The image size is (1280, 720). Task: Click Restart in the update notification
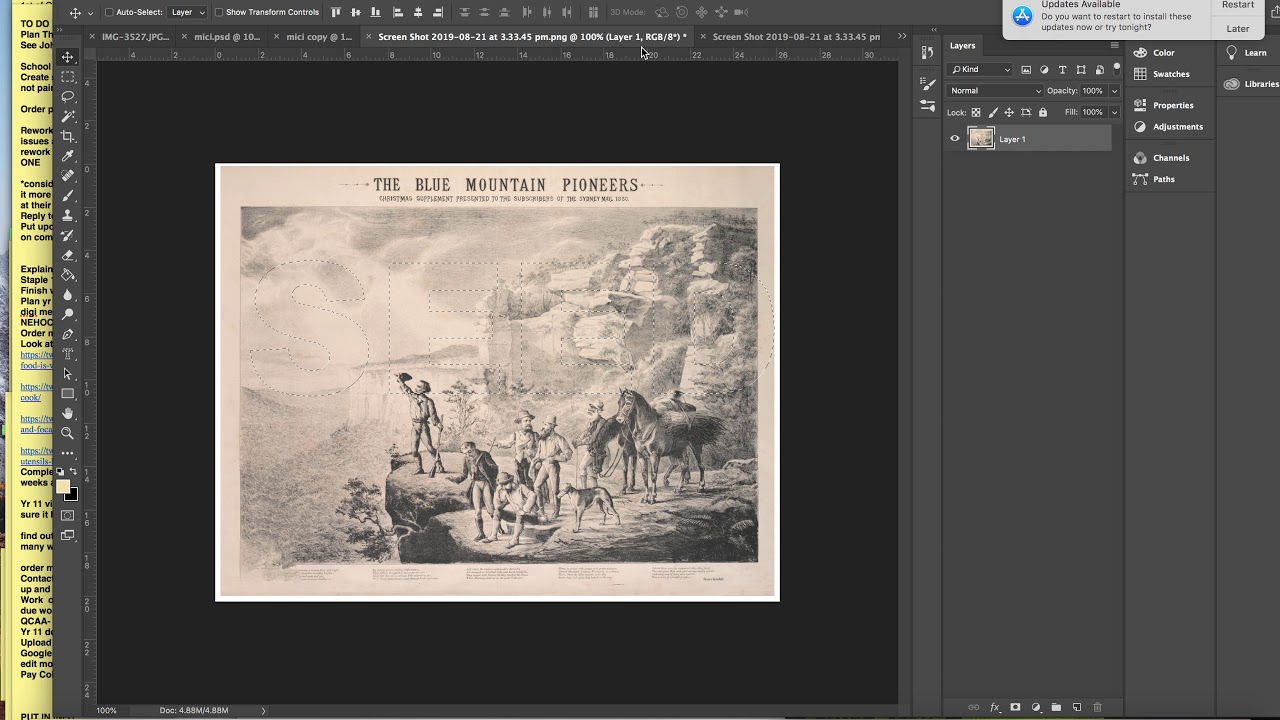(1238, 5)
